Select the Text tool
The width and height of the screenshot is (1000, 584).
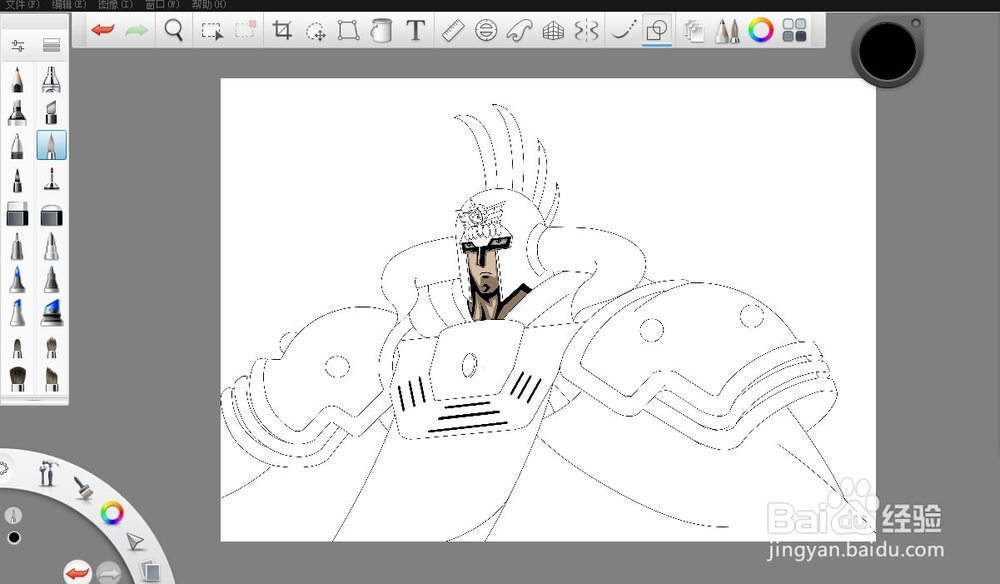[415, 30]
